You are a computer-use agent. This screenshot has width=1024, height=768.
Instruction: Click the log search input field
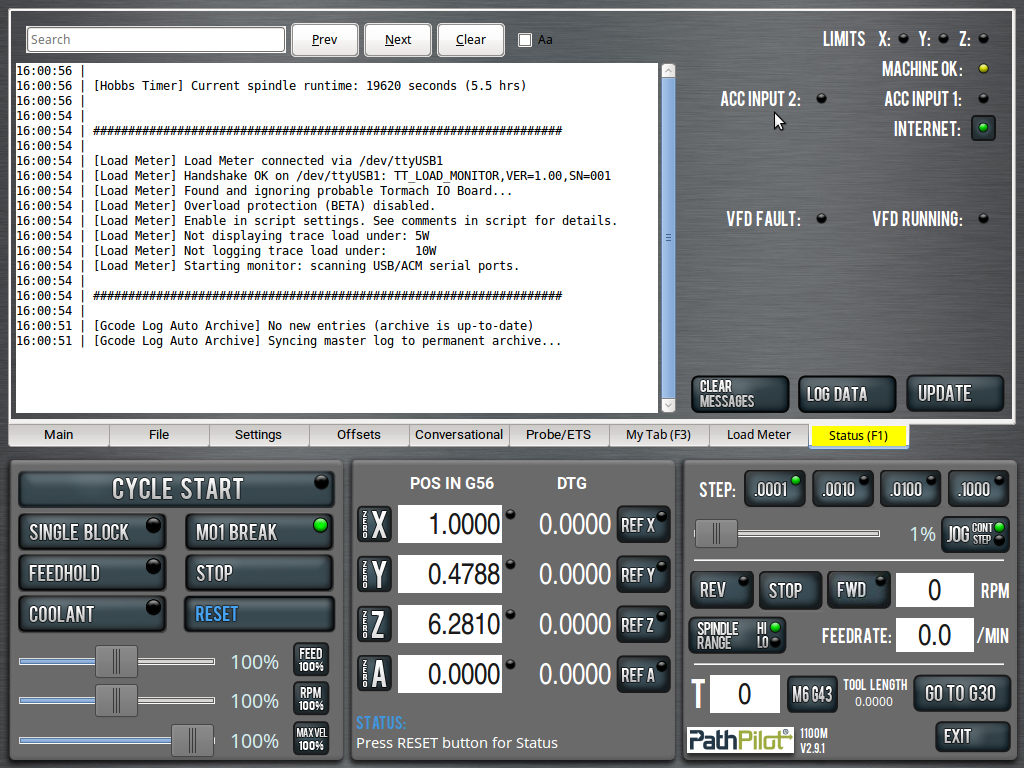(x=156, y=40)
